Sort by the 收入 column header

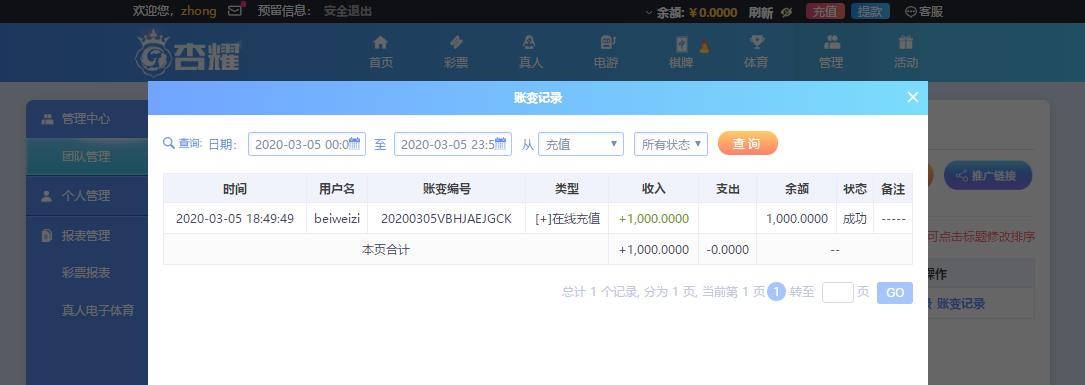point(653,188)
